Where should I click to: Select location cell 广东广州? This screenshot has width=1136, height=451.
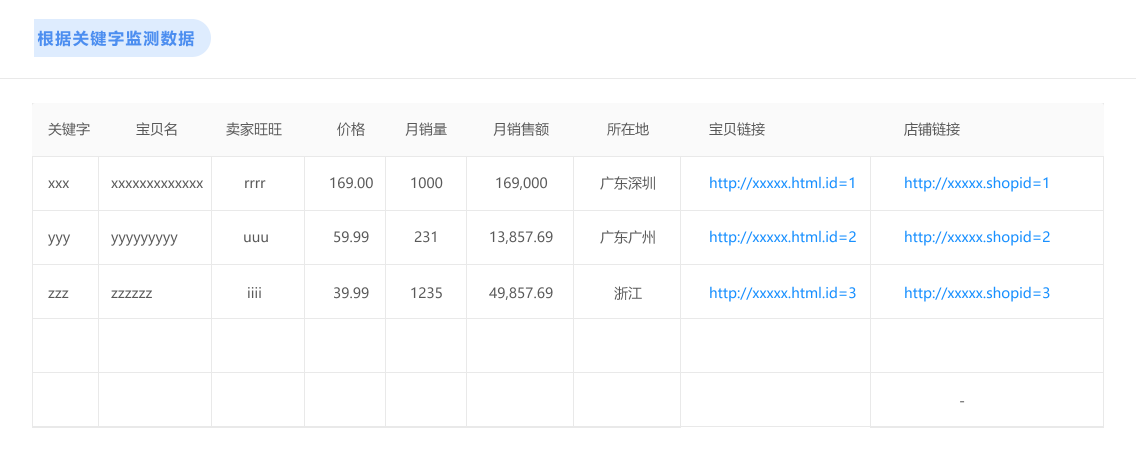[628, 237]
